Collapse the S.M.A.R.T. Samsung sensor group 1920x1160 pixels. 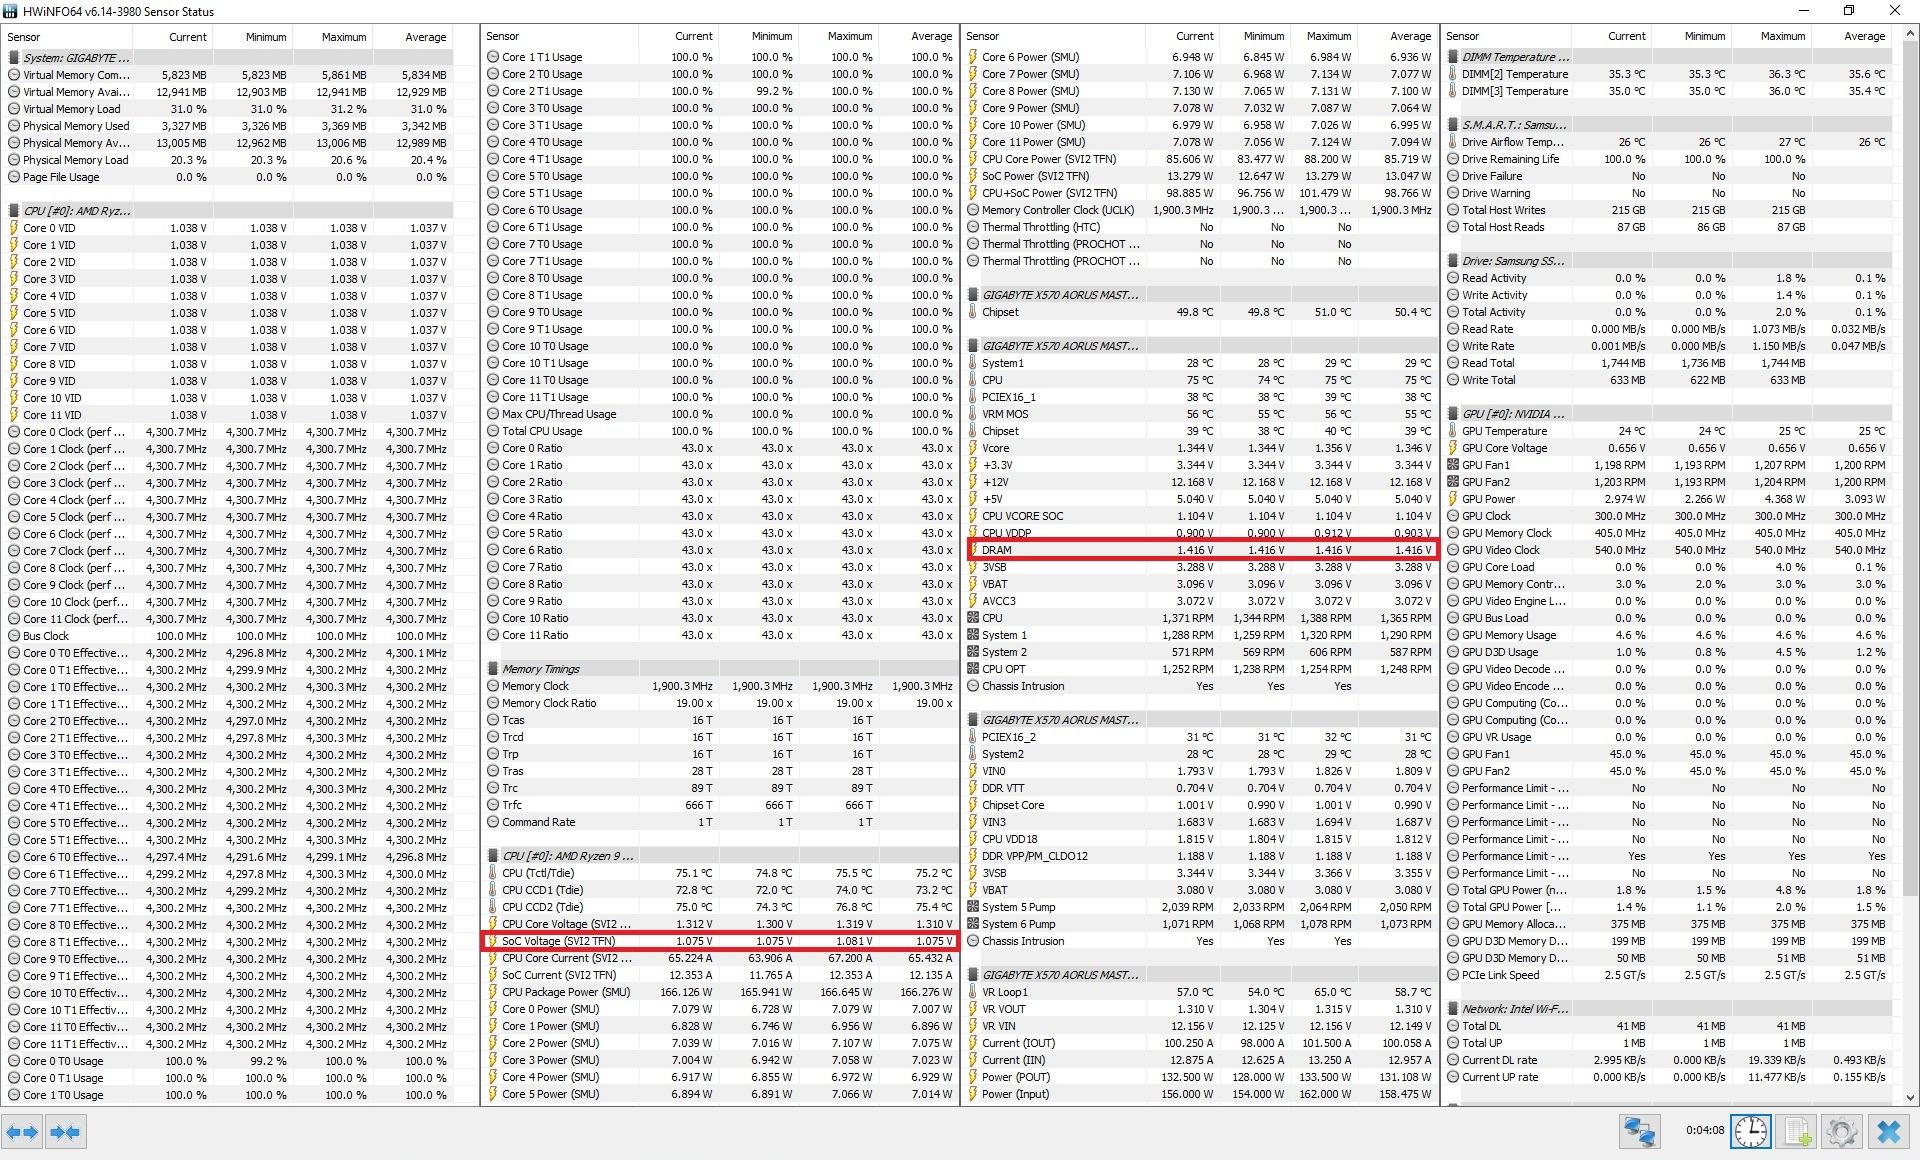1513,125
